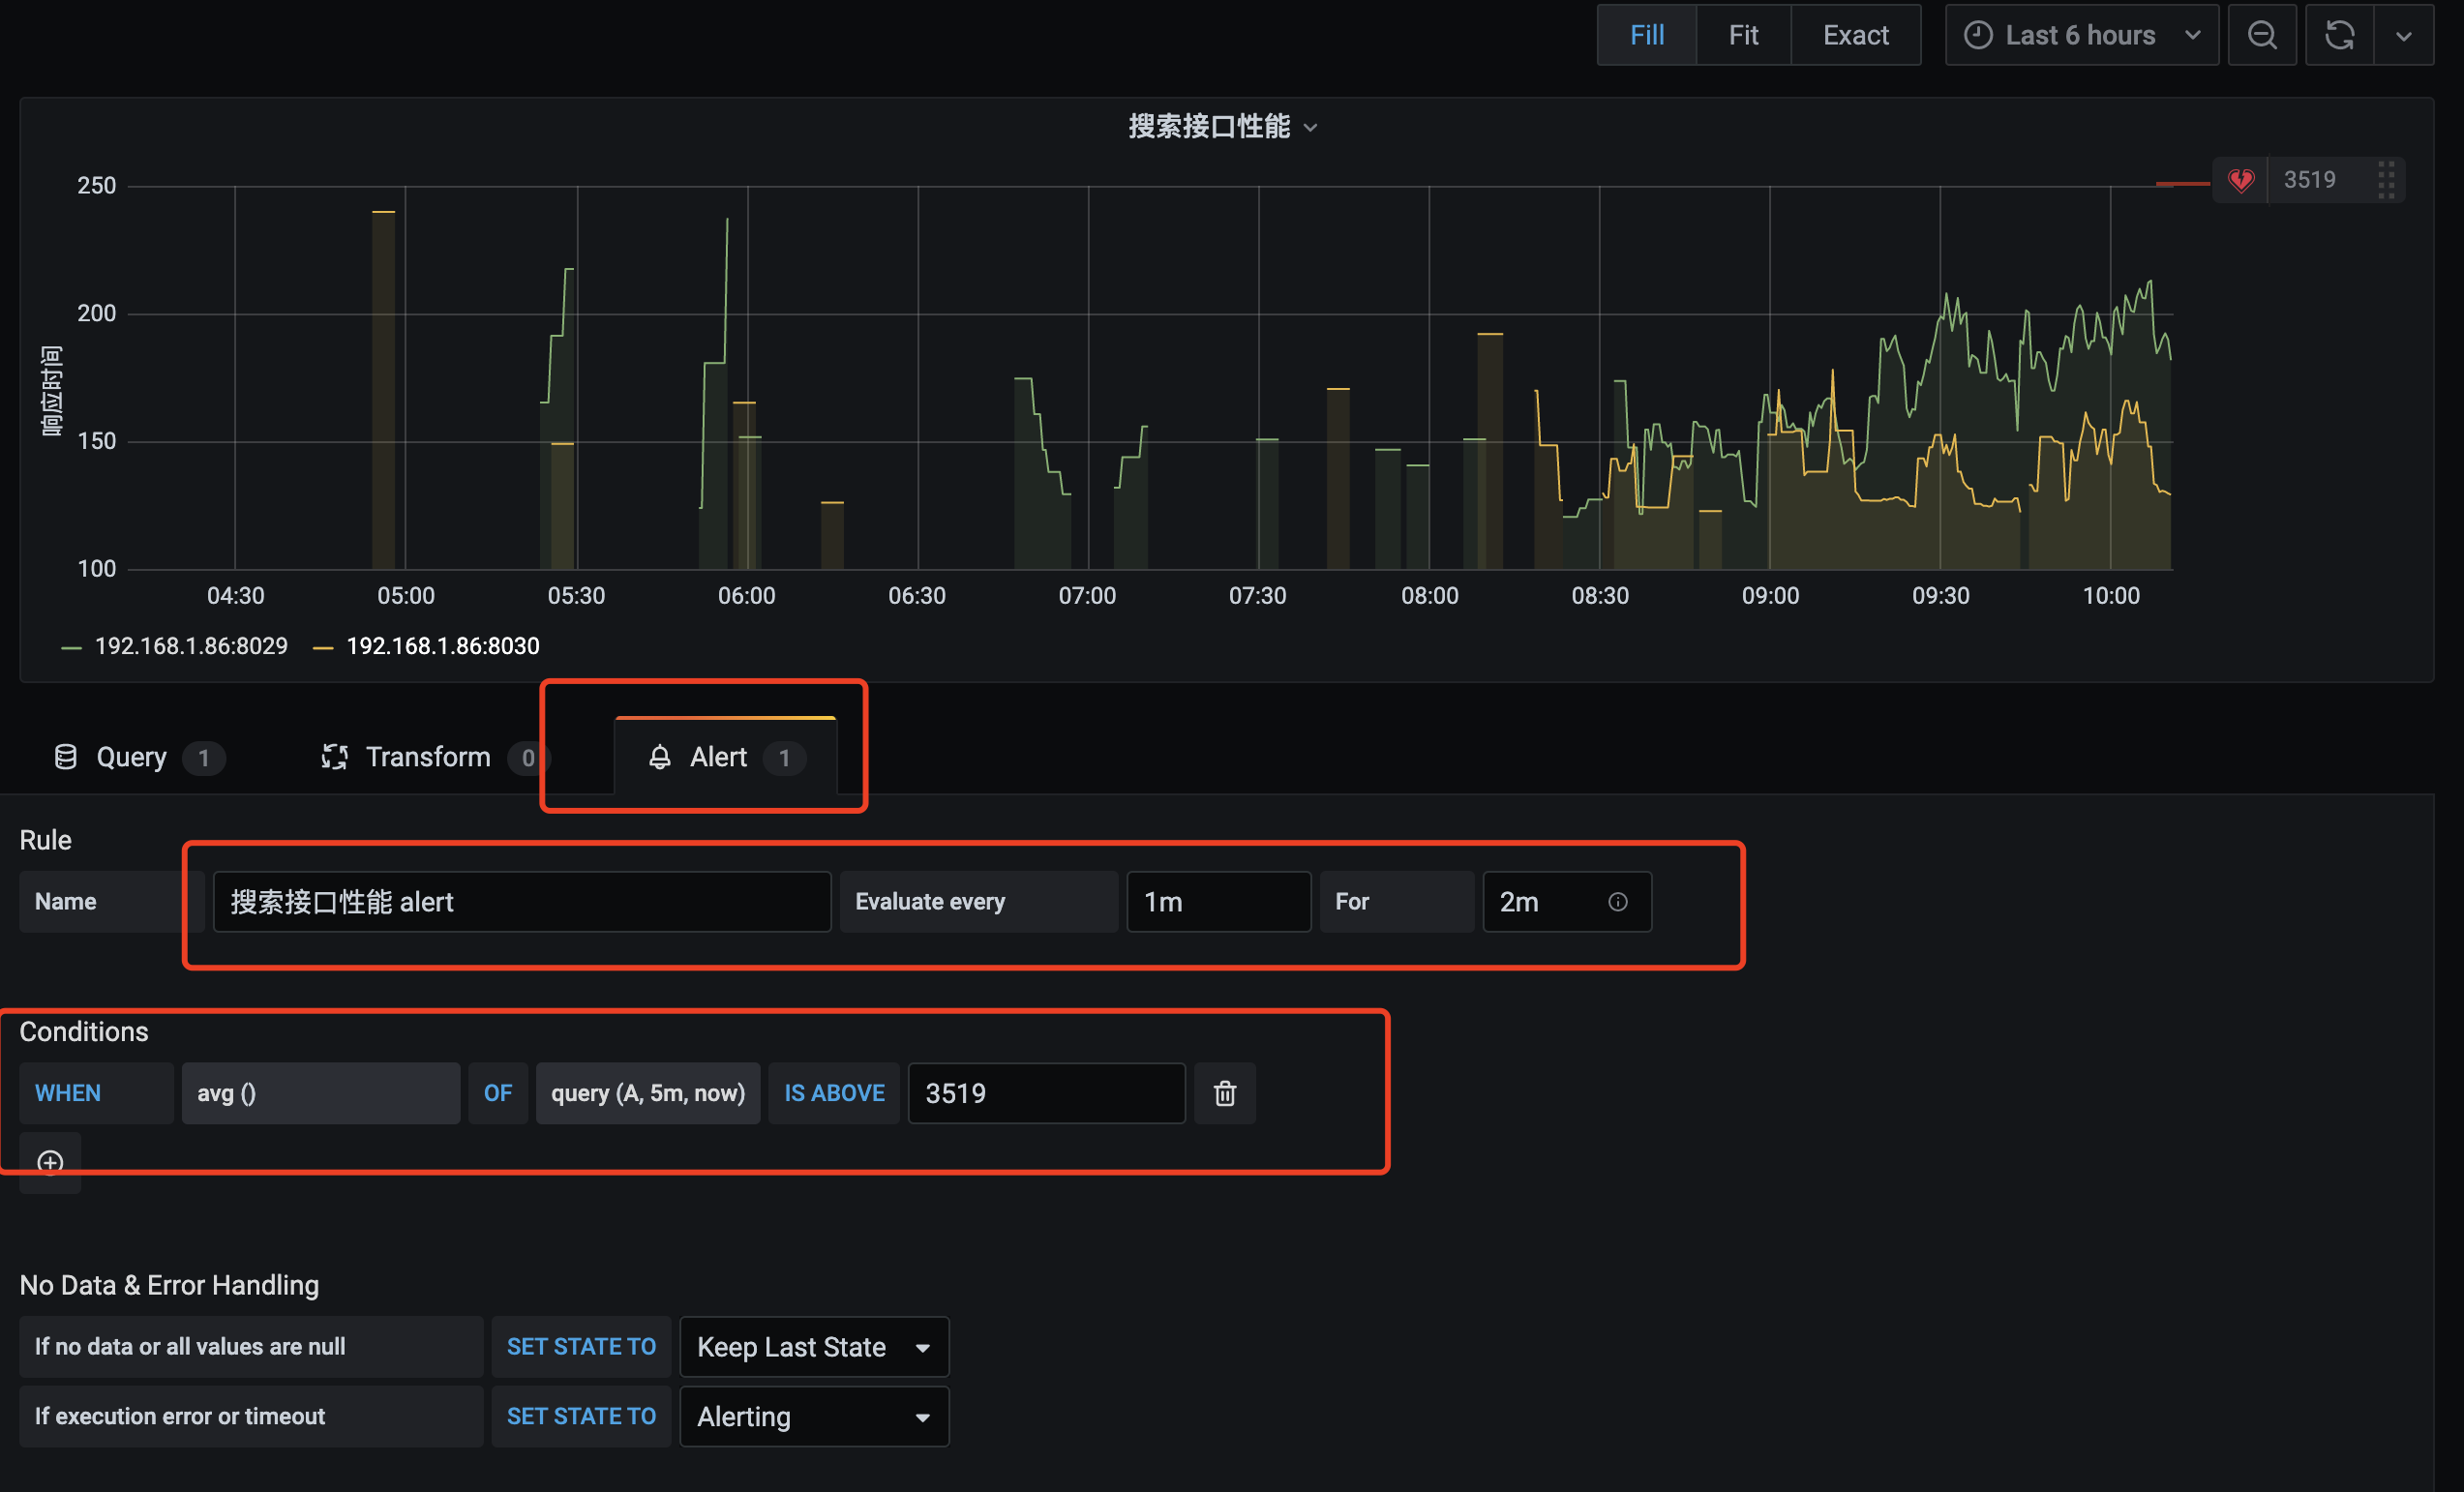
Task: Toggle the 192.168.1.86:8029 legend series
Action: click(x=190, y=647)
